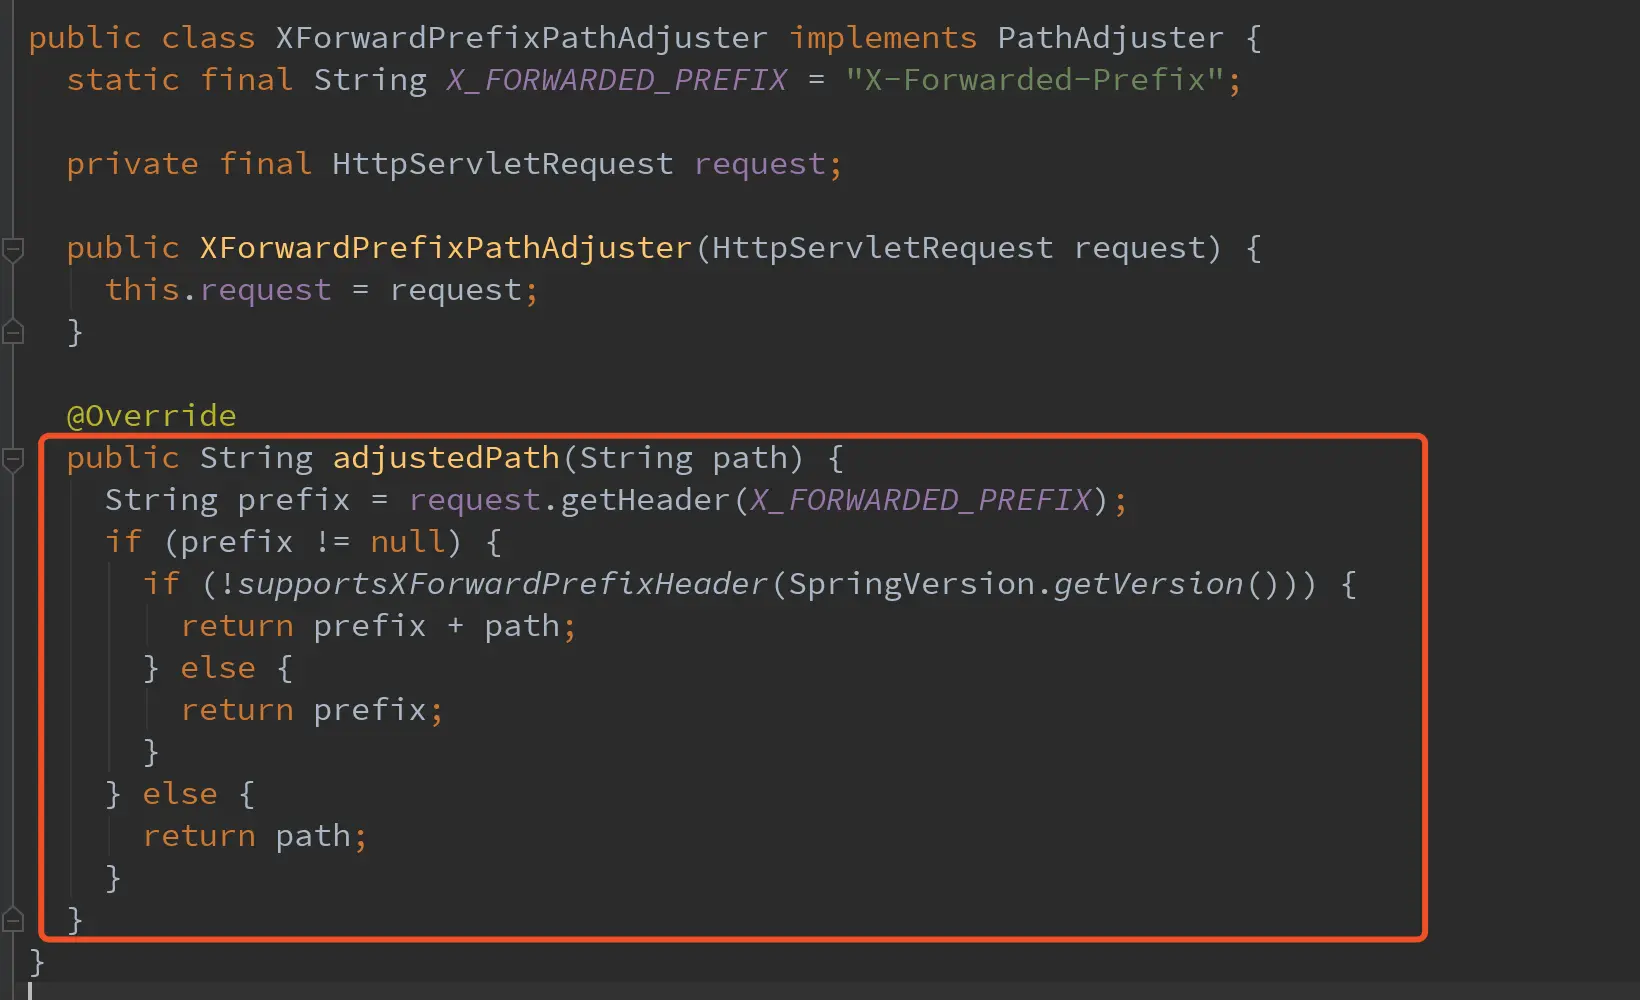This screenshot has width=1640, height=1000.
Task: Click HttpServletRequest in the constructor parameter
Action: (882, 248)
